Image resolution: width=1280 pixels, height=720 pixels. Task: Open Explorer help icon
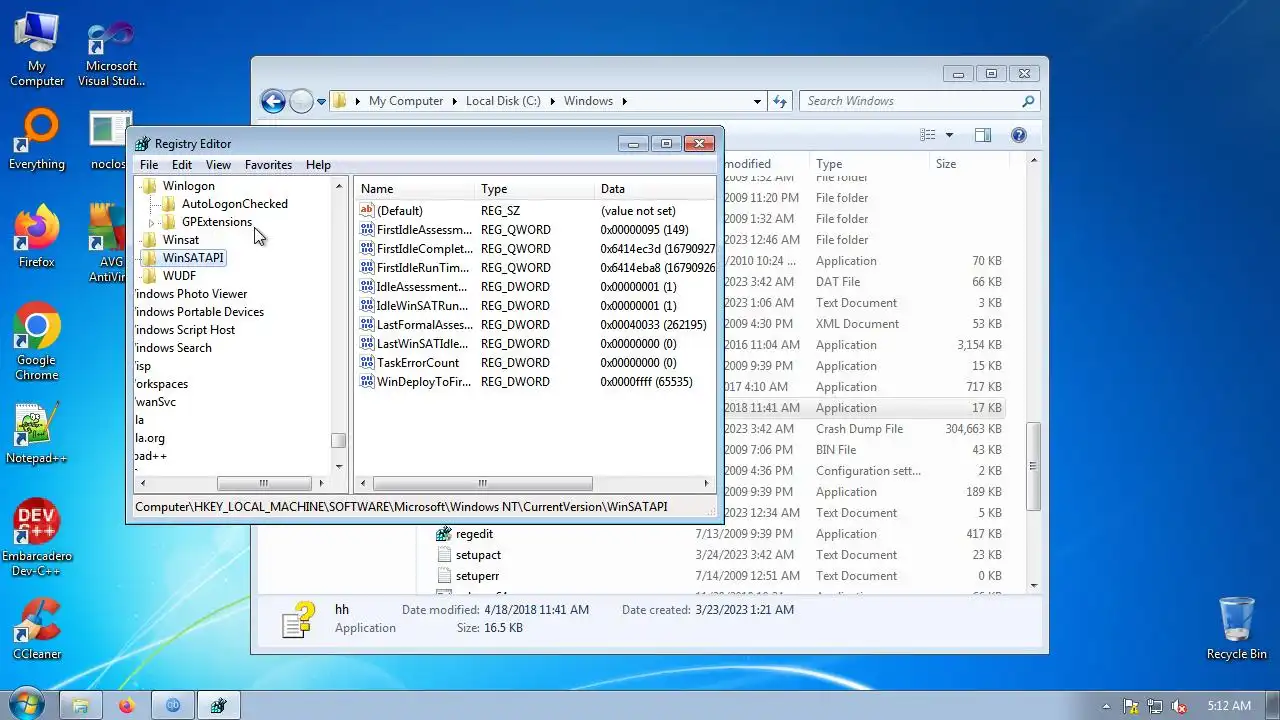click(1019, 135)
